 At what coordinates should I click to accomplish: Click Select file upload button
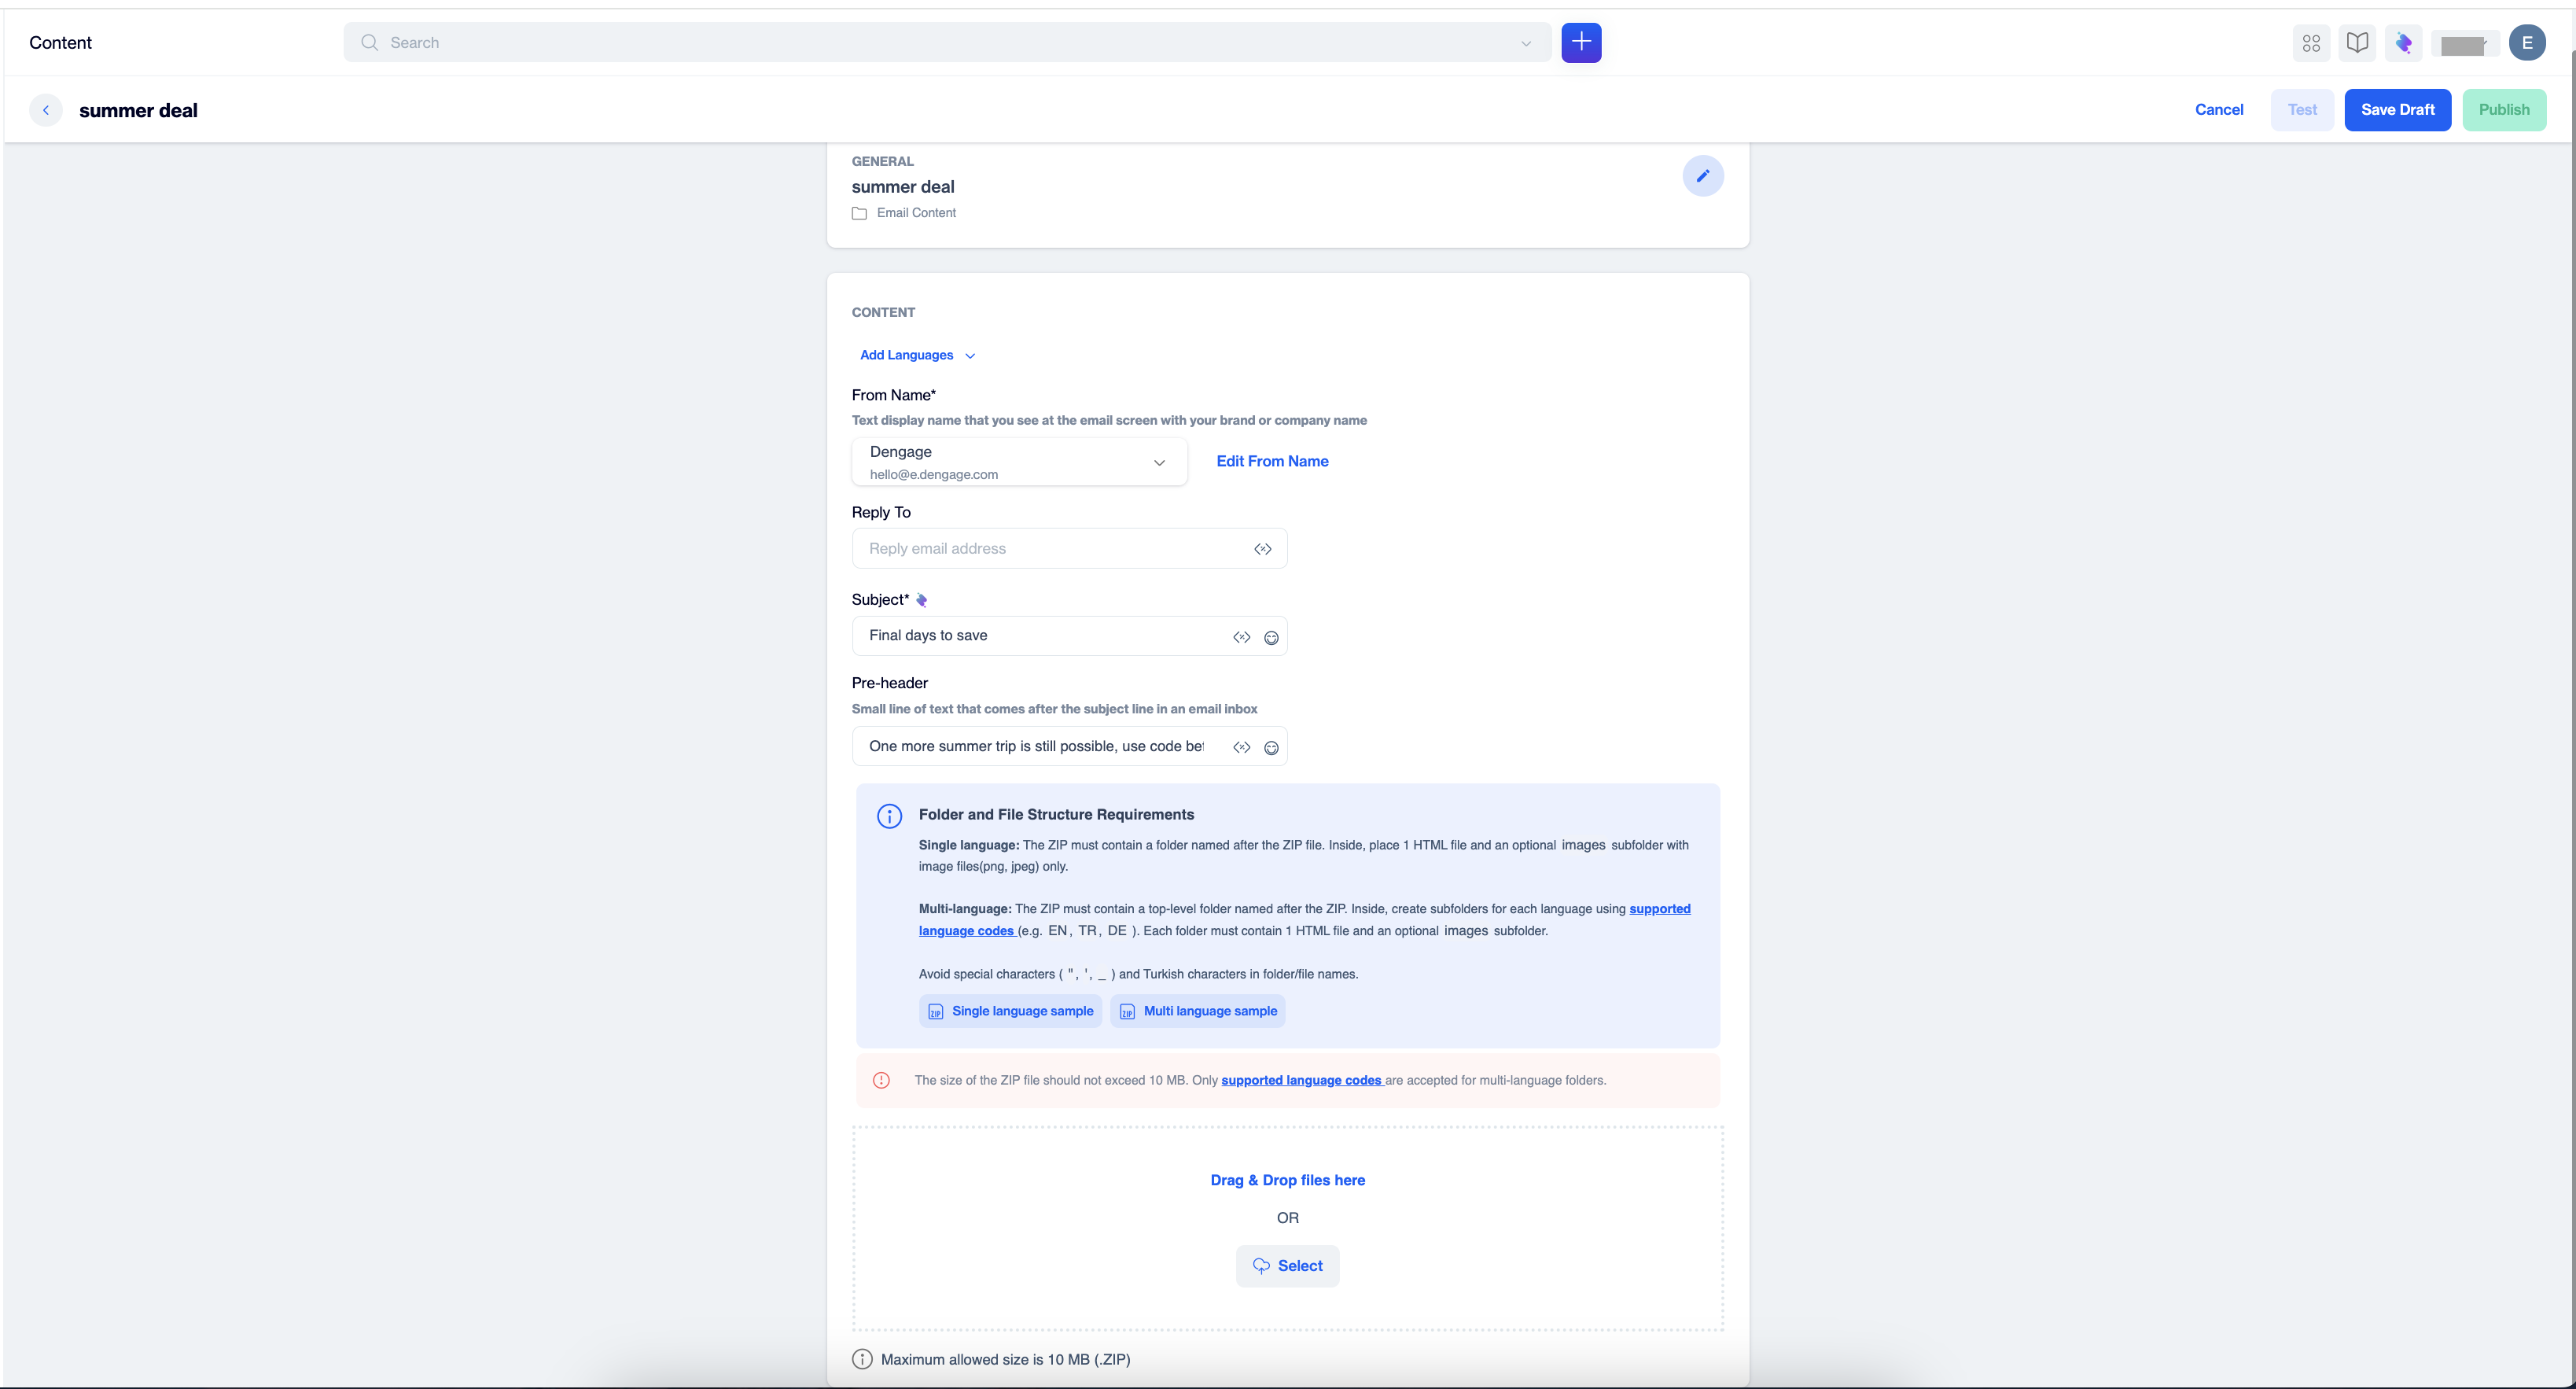(1287, 1266)
